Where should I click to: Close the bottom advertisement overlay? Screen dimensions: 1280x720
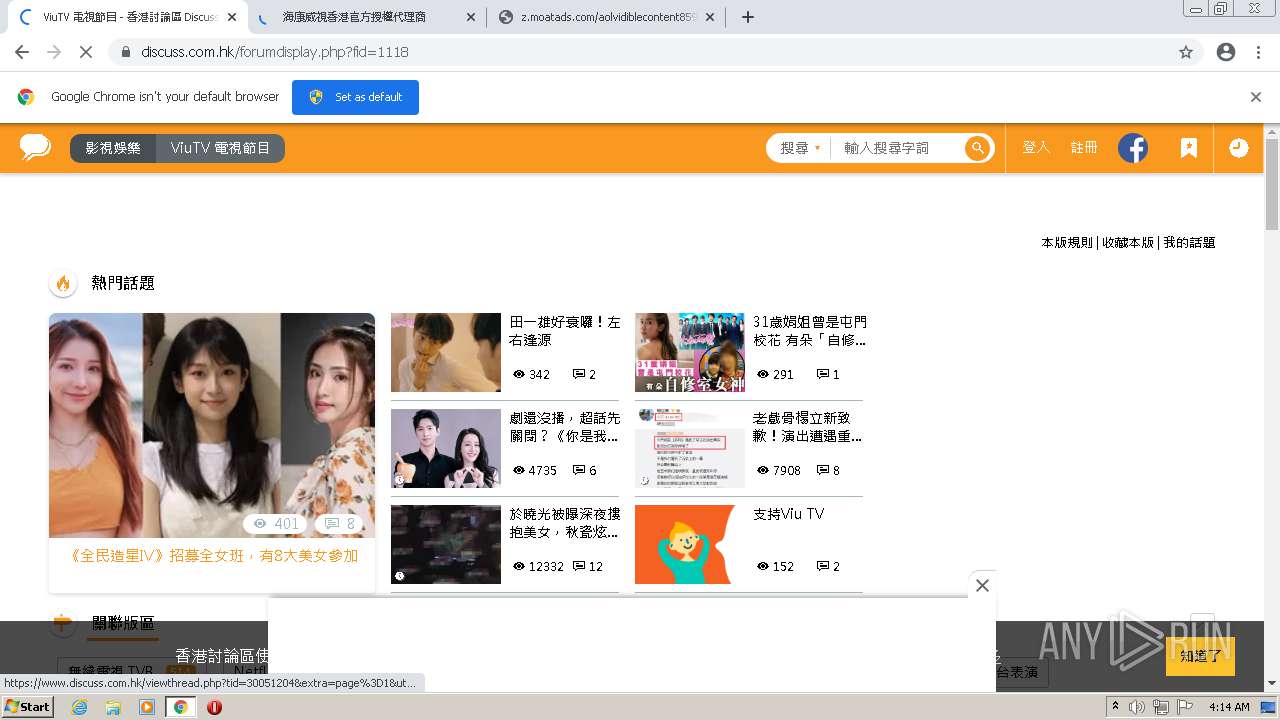point(982,586)
